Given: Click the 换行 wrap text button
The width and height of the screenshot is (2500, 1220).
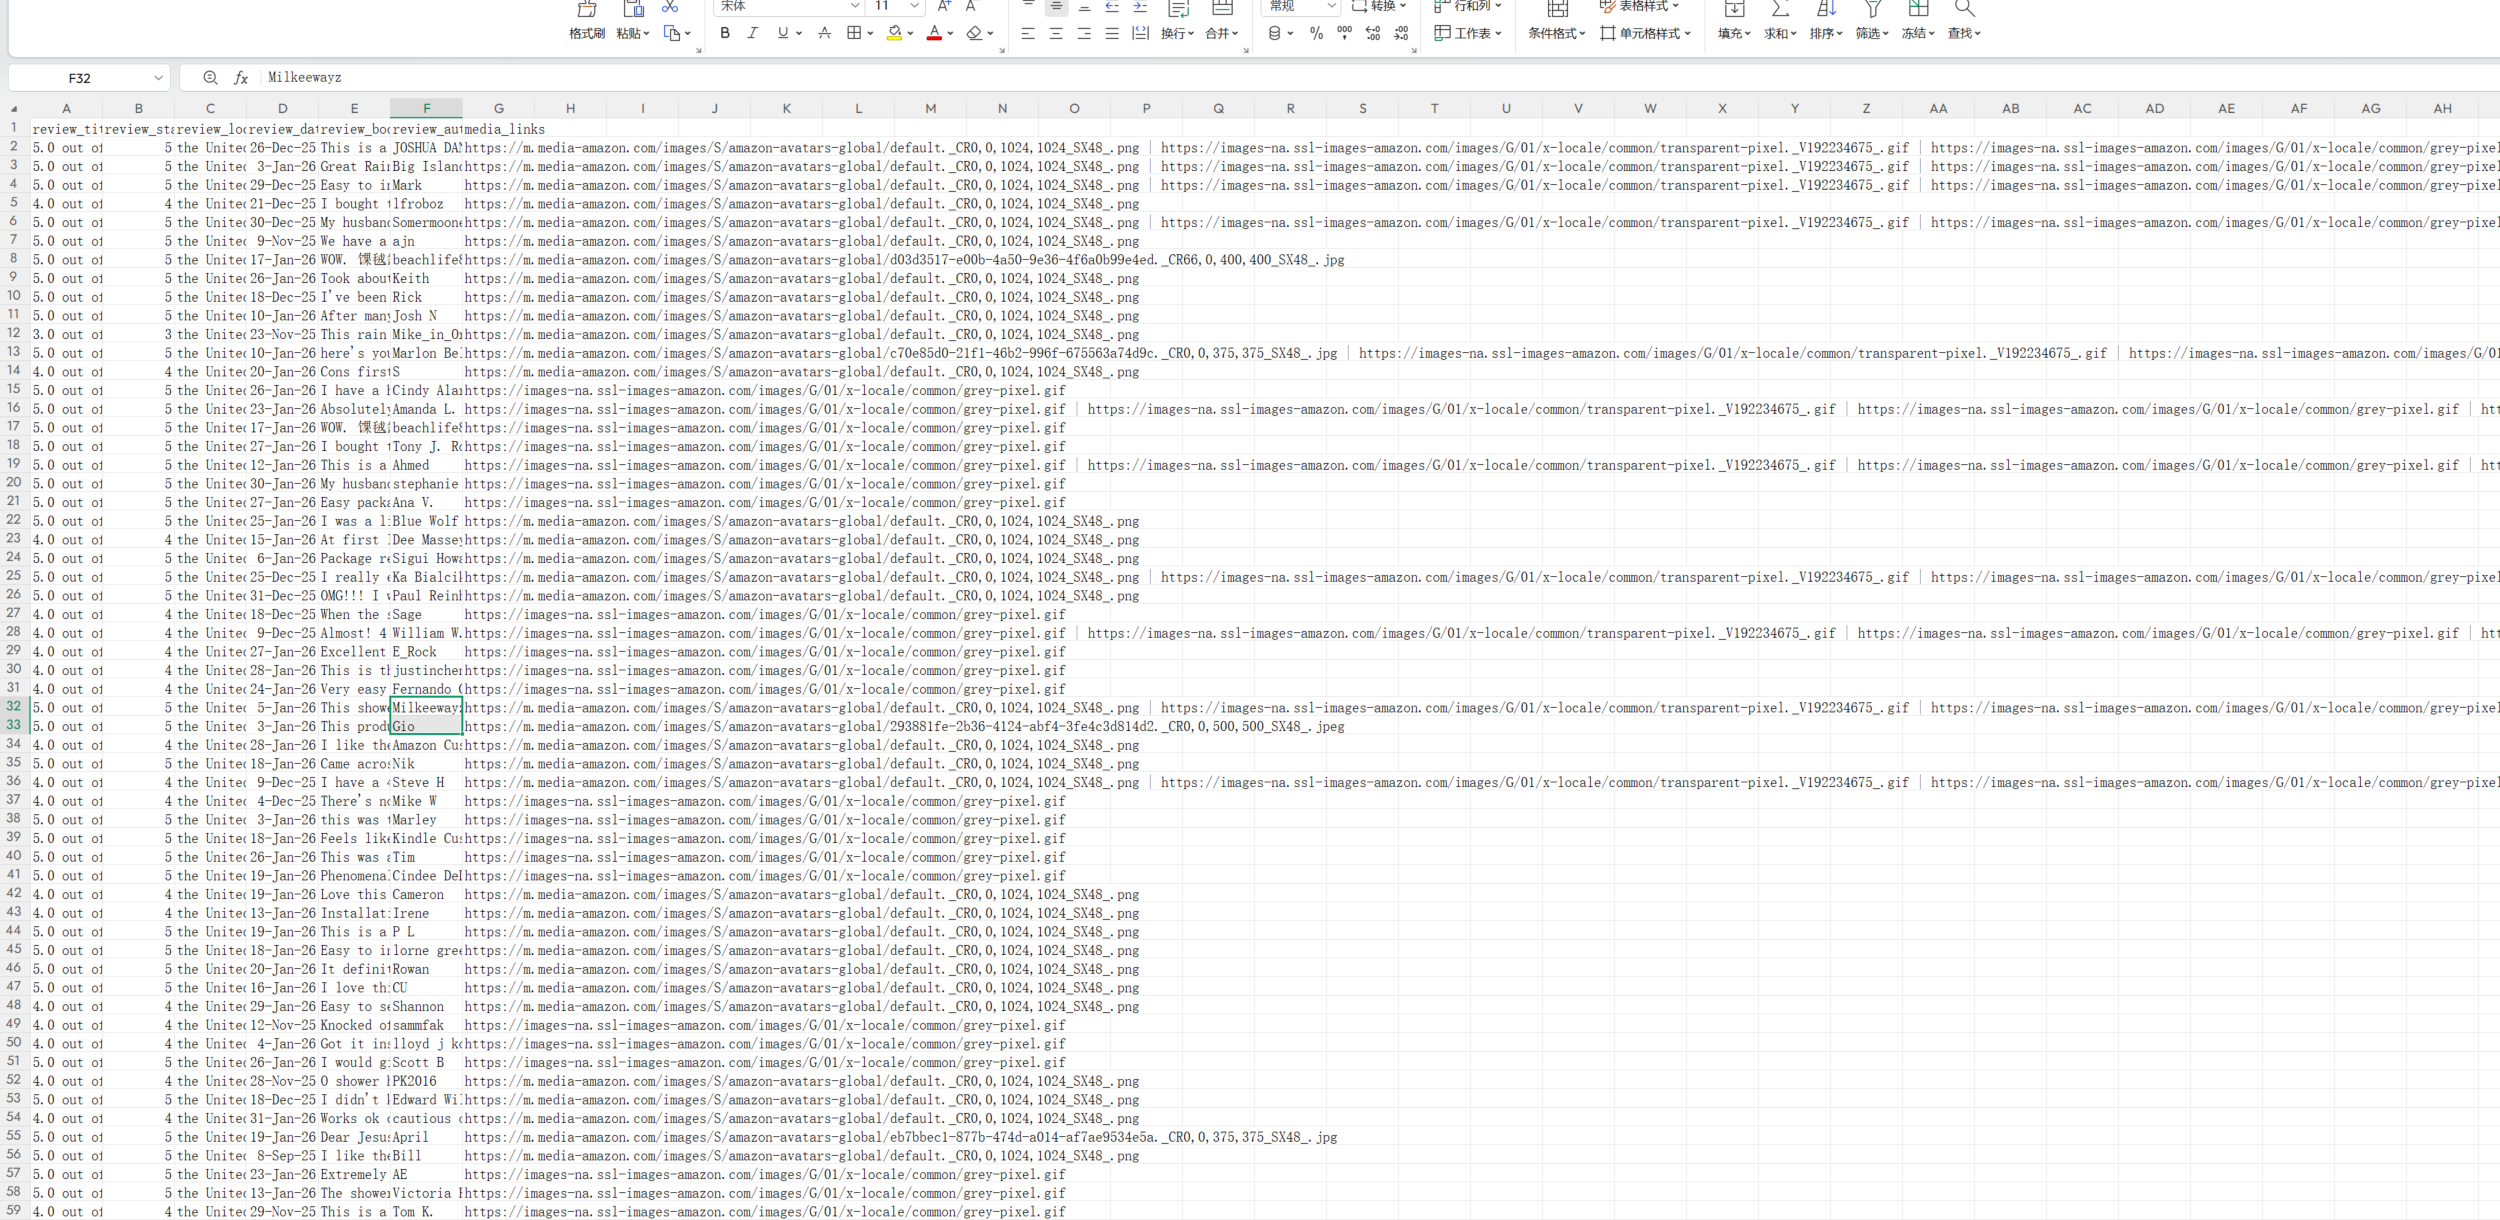Looking at the screenshot, I should click(1177, 33).
